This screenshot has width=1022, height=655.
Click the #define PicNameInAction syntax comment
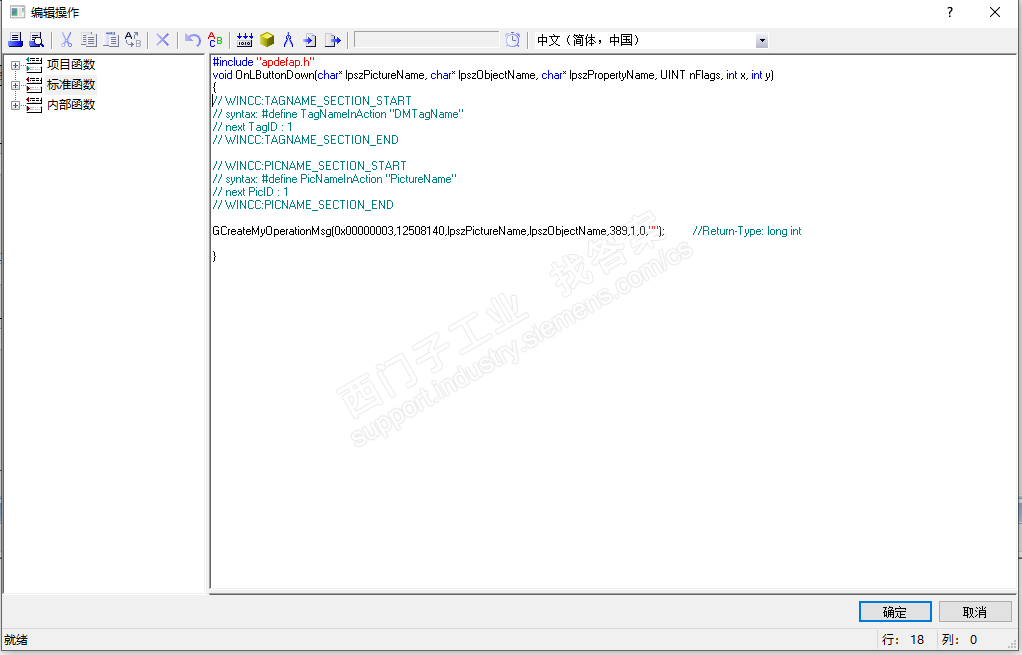[x=334, y=179]
